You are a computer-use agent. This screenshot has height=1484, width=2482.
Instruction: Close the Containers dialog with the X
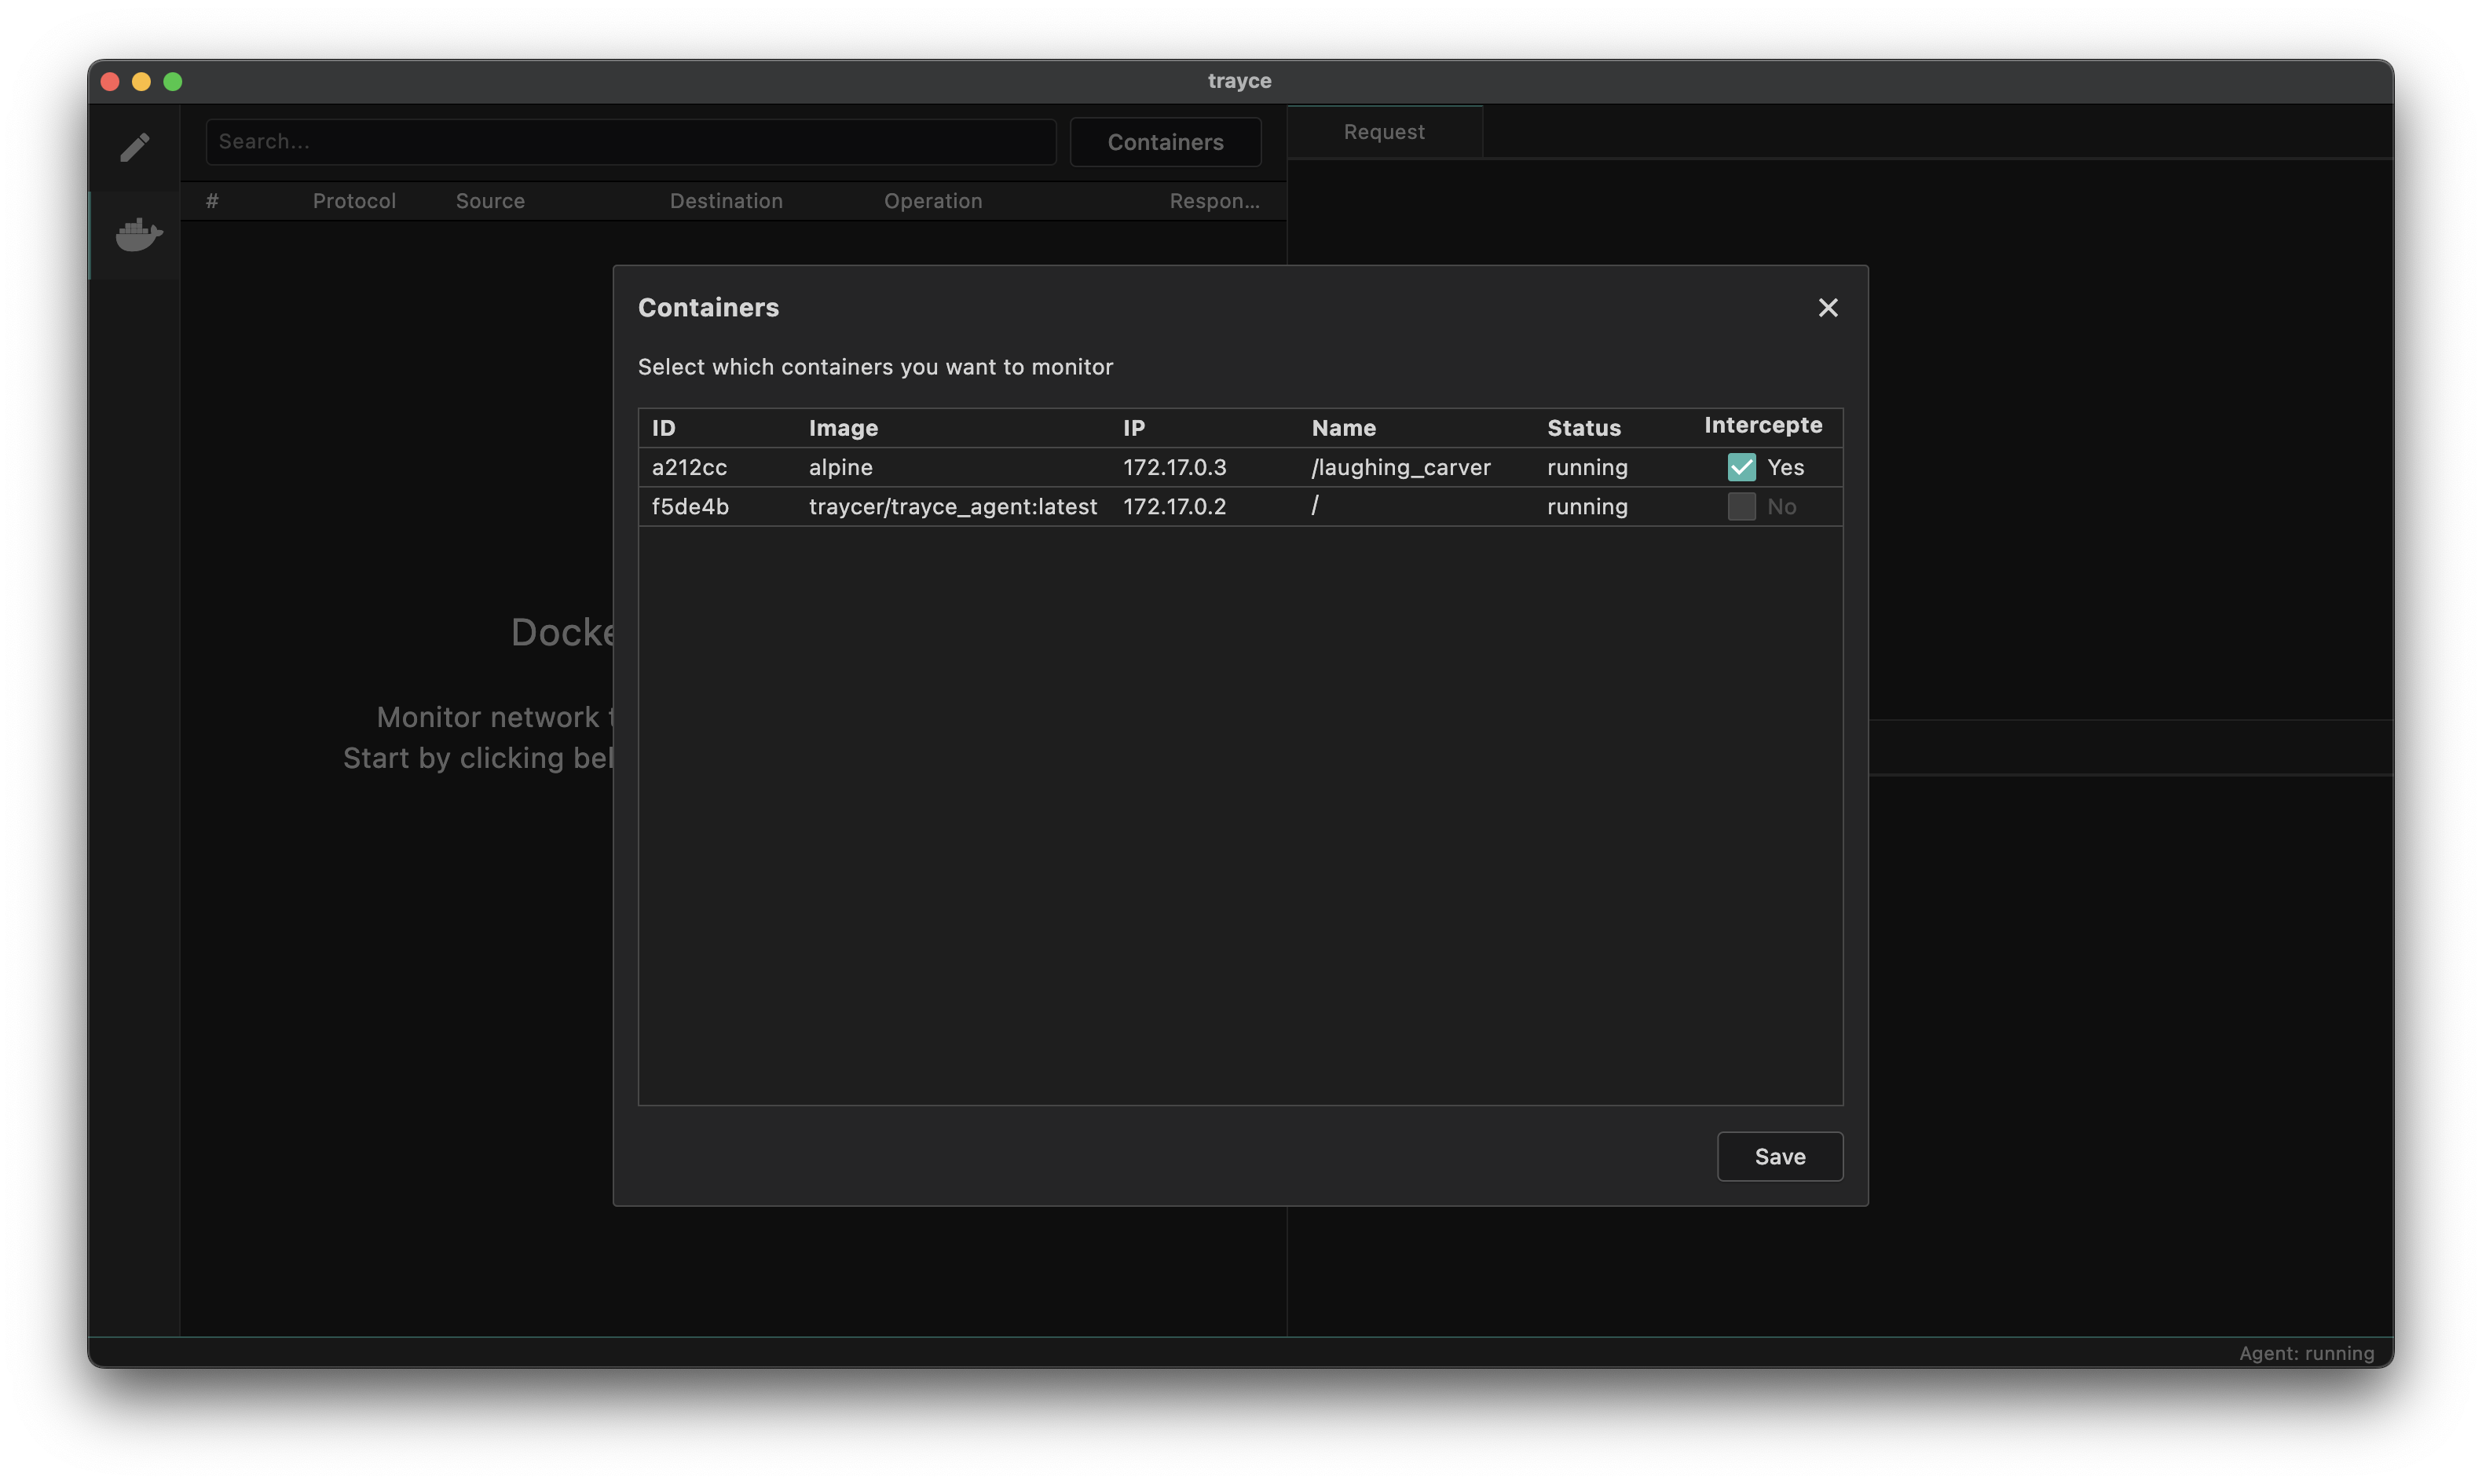coord(1827,308)
